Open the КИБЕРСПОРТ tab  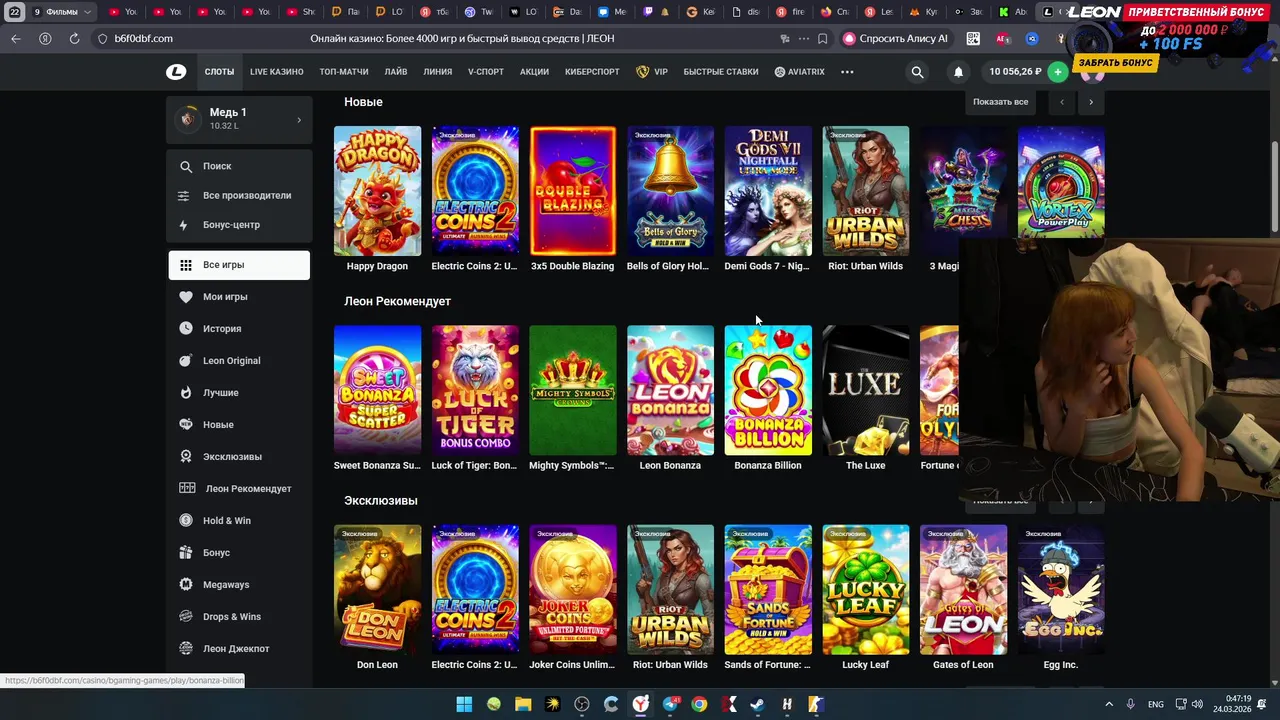[592, 72]
